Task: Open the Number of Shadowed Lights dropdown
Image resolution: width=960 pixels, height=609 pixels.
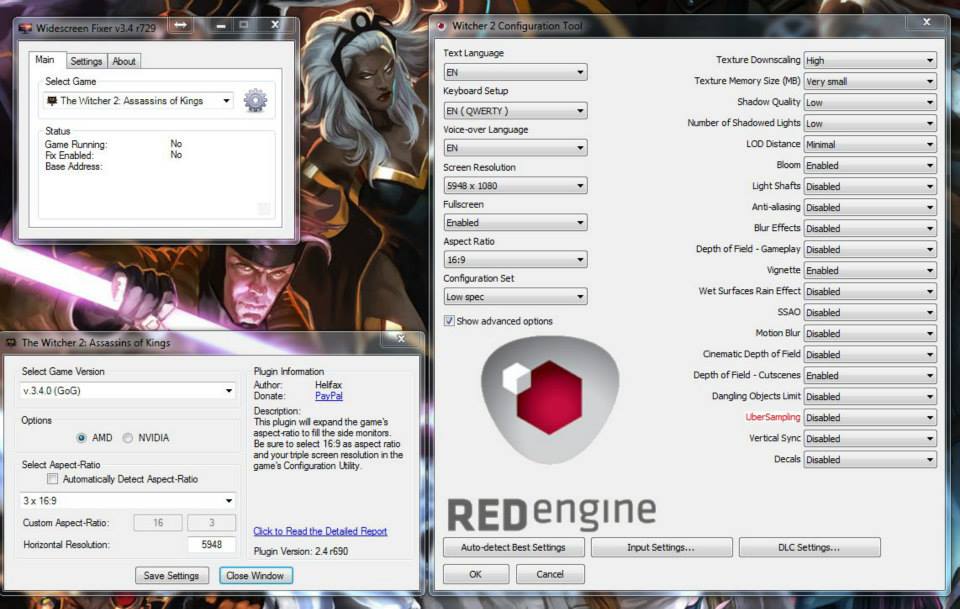Action: tap(870, 123)
